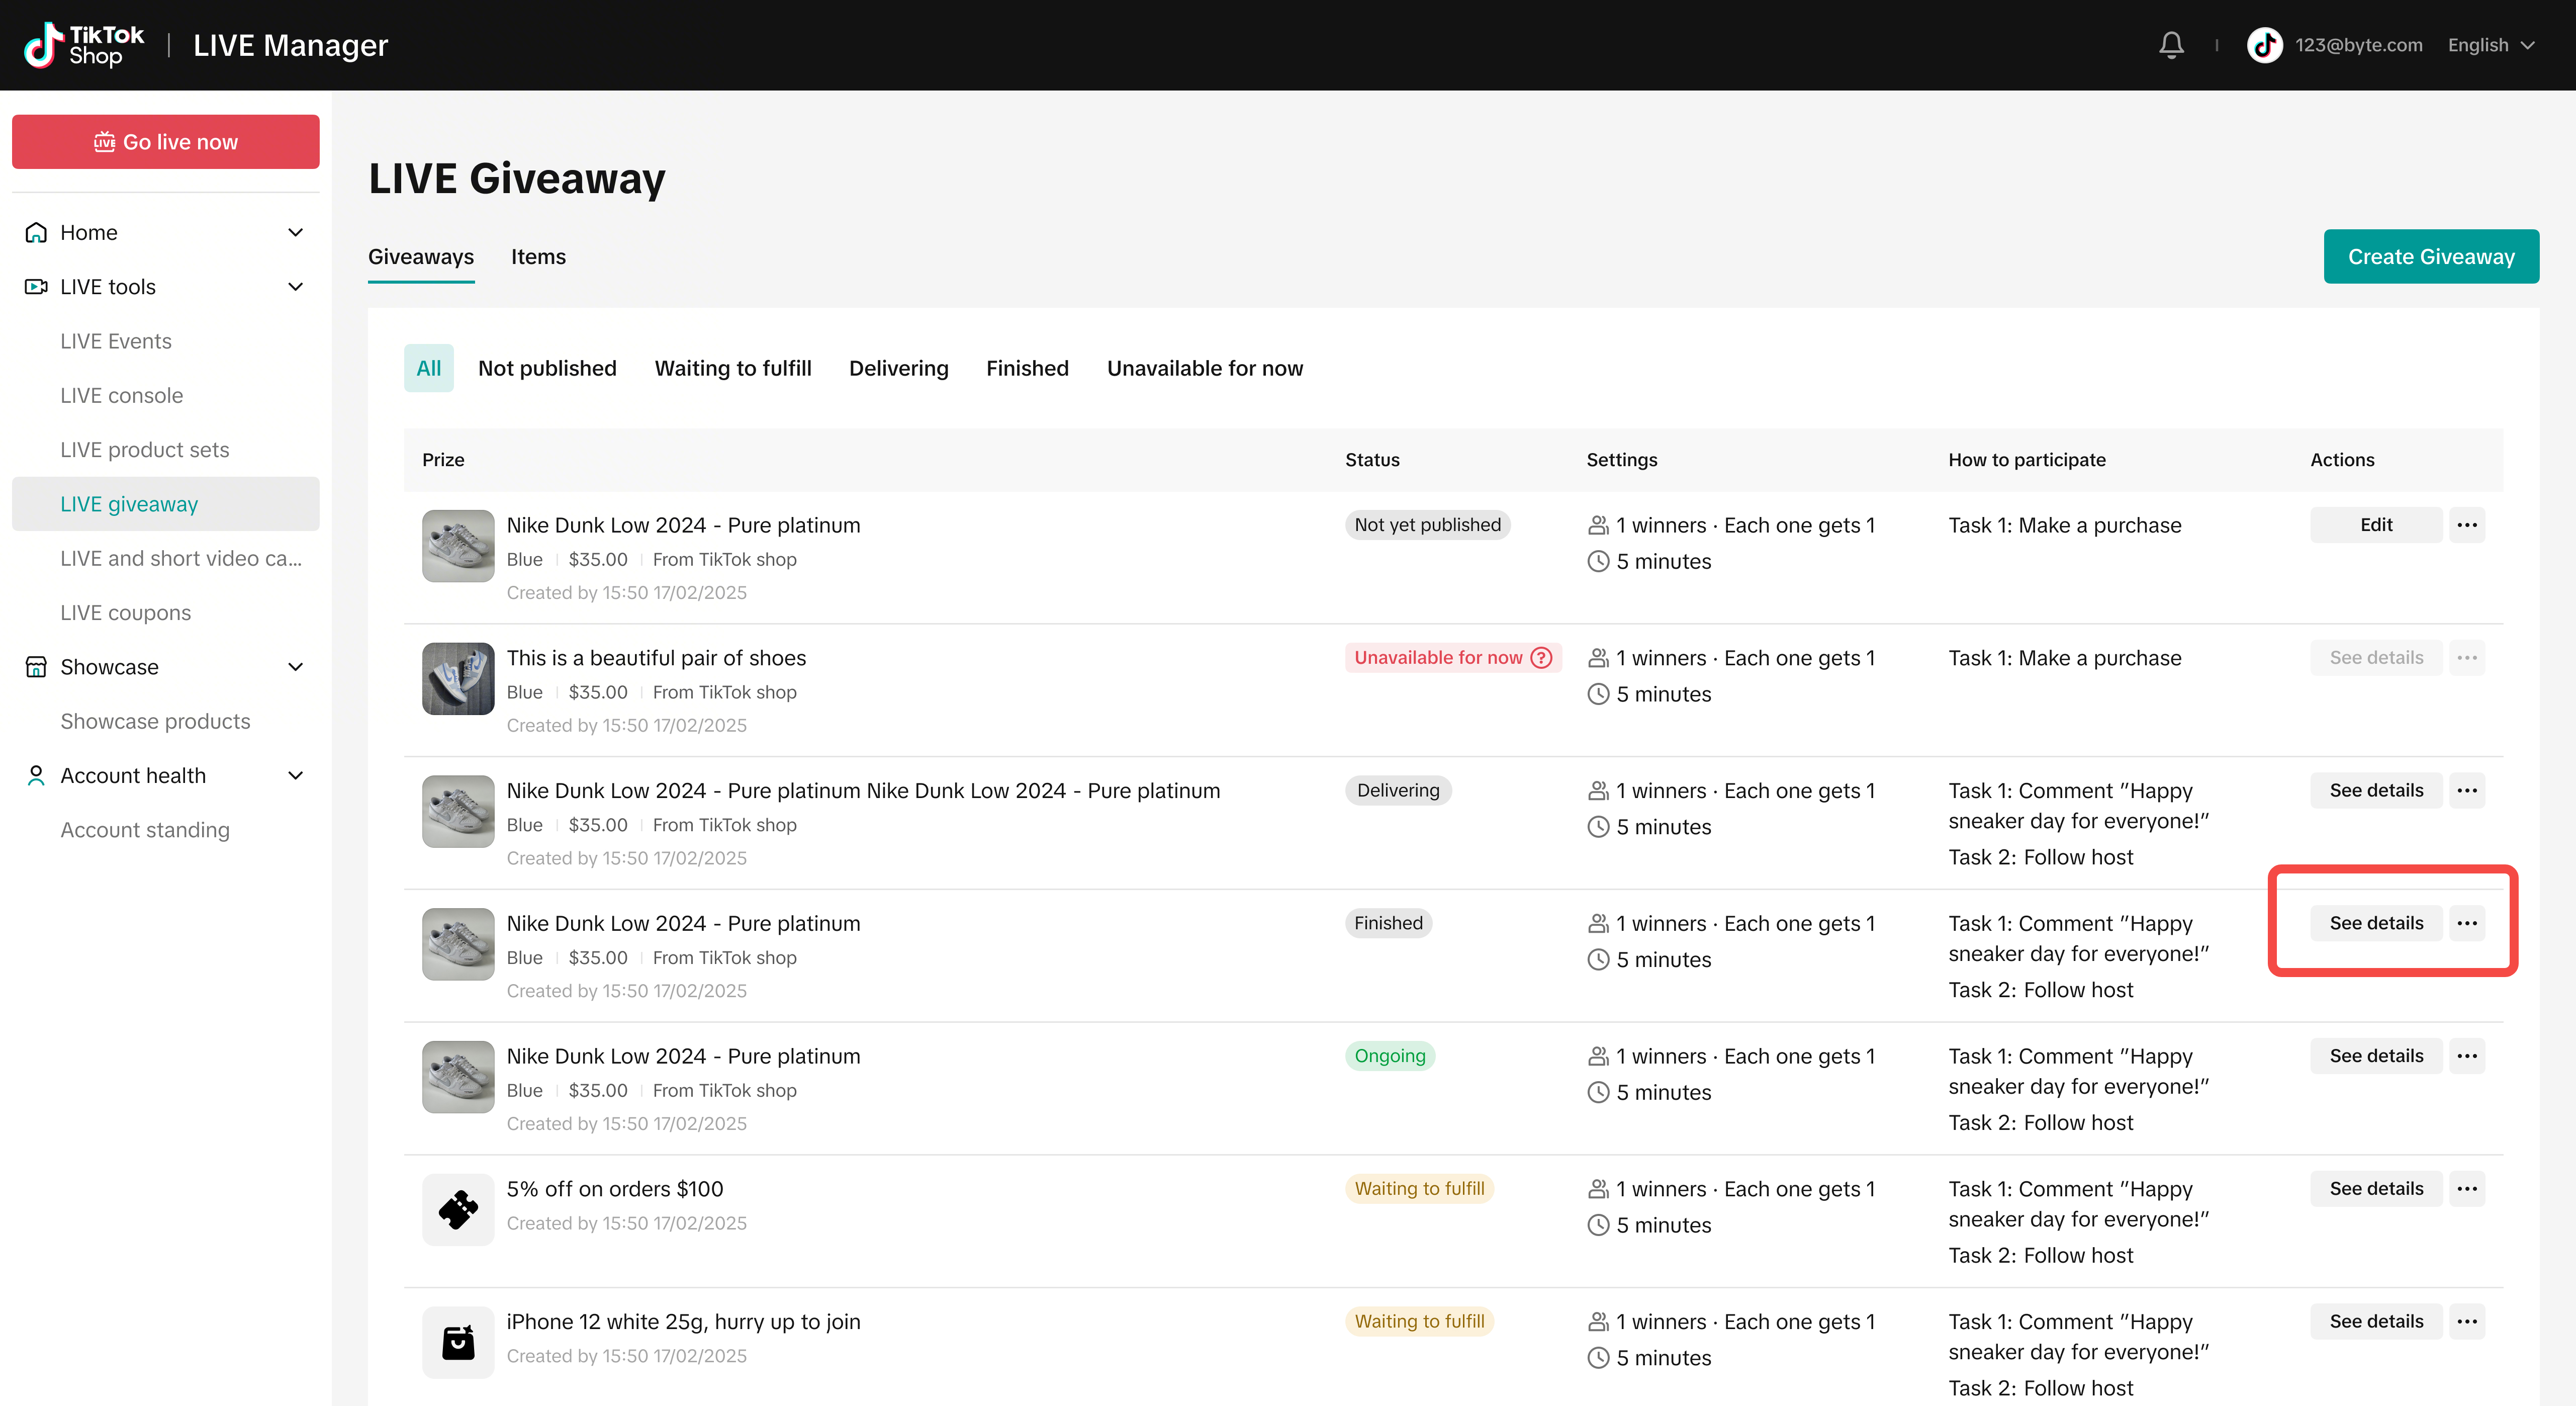Click the Showcase storefront icon
The height and width of the screenshot is (1406, 2576).
(36, 667)
